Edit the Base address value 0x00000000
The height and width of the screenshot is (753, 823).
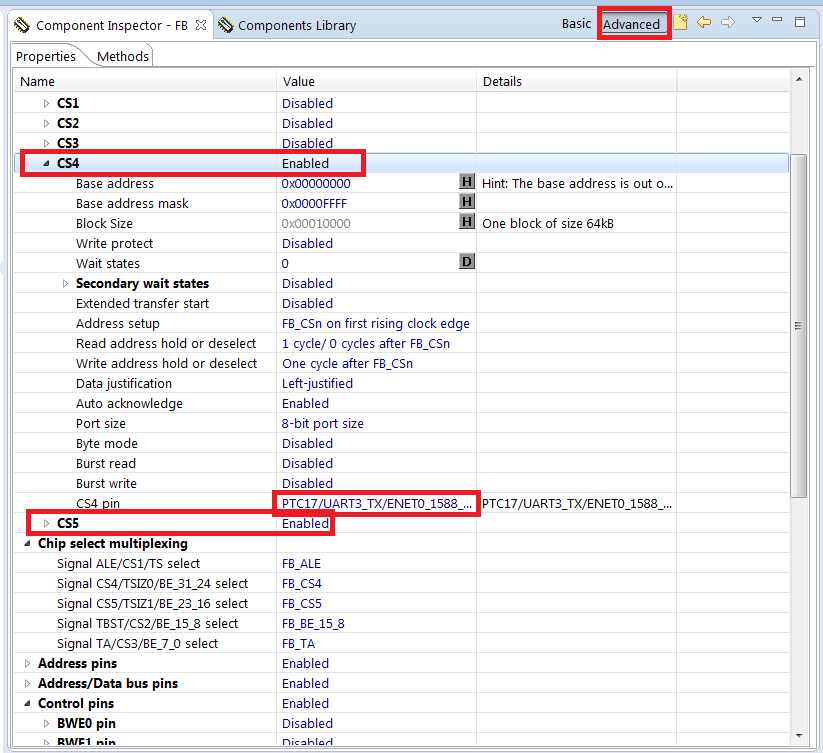click(315, 184)
